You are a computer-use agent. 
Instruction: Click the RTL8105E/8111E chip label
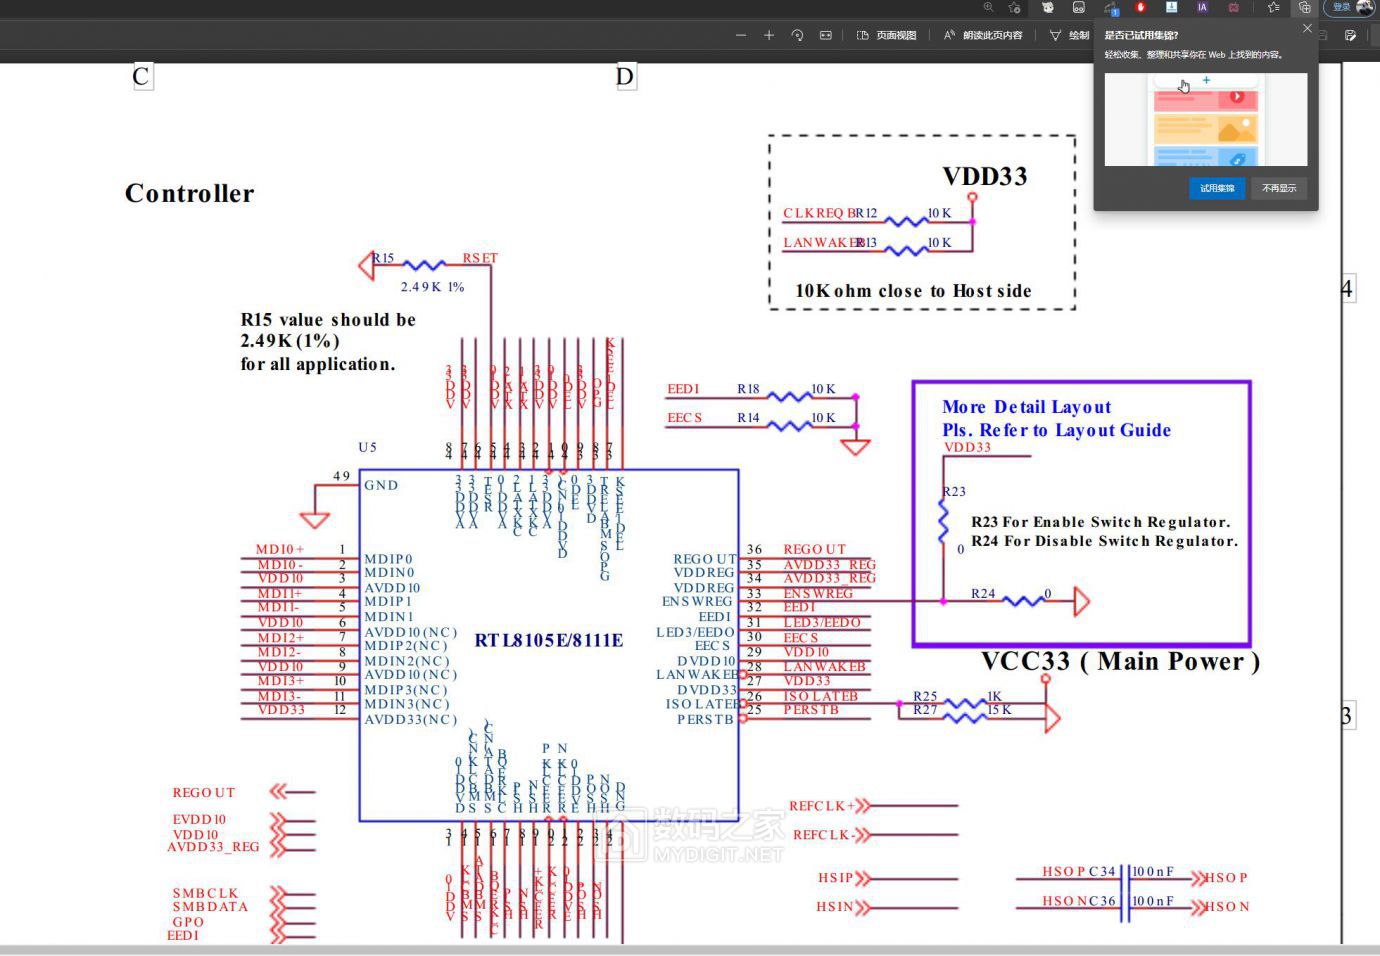coord(549,640)
